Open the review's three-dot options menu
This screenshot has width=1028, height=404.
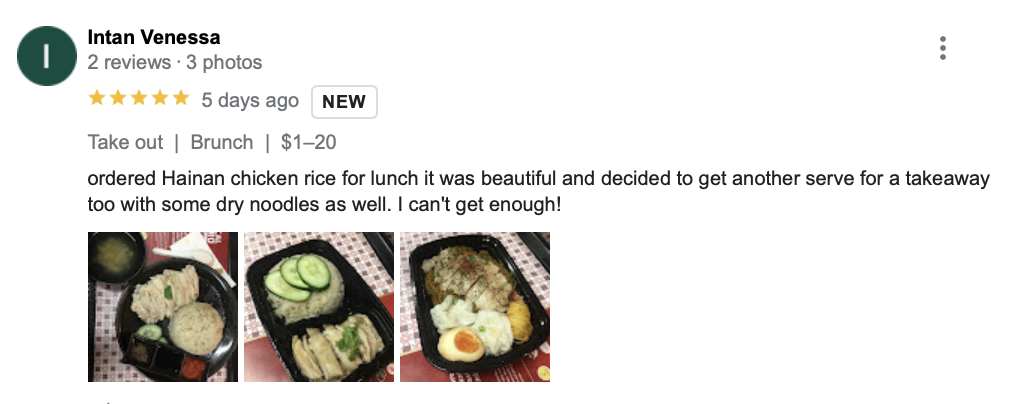942,48
